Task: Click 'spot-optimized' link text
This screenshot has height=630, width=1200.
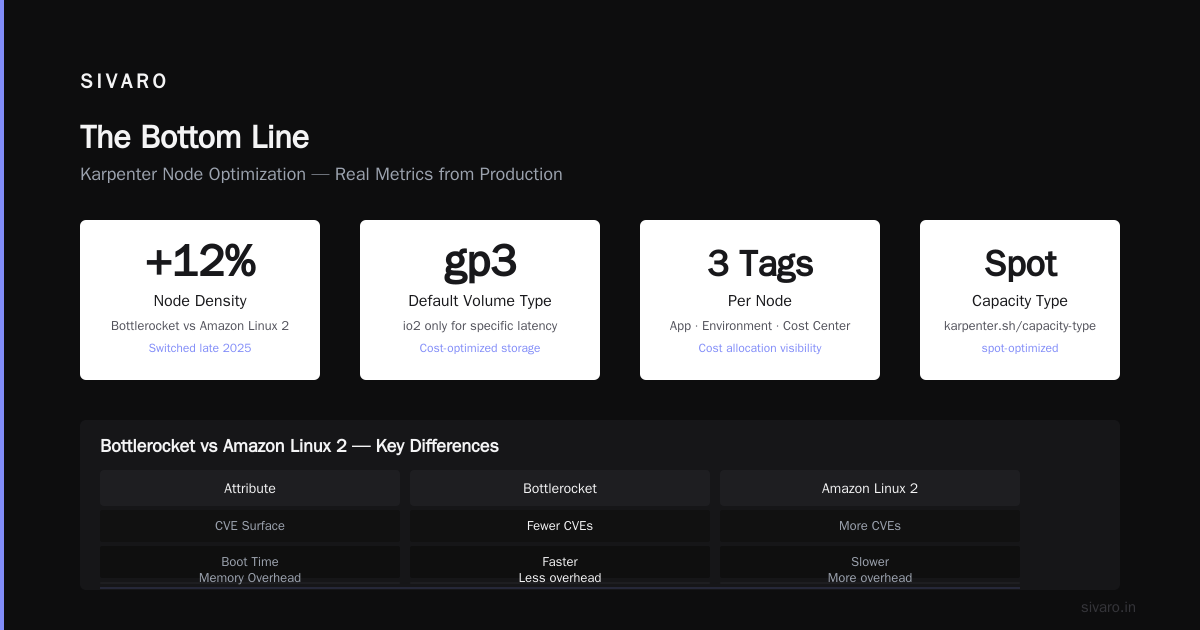Action: point(1020,348)
